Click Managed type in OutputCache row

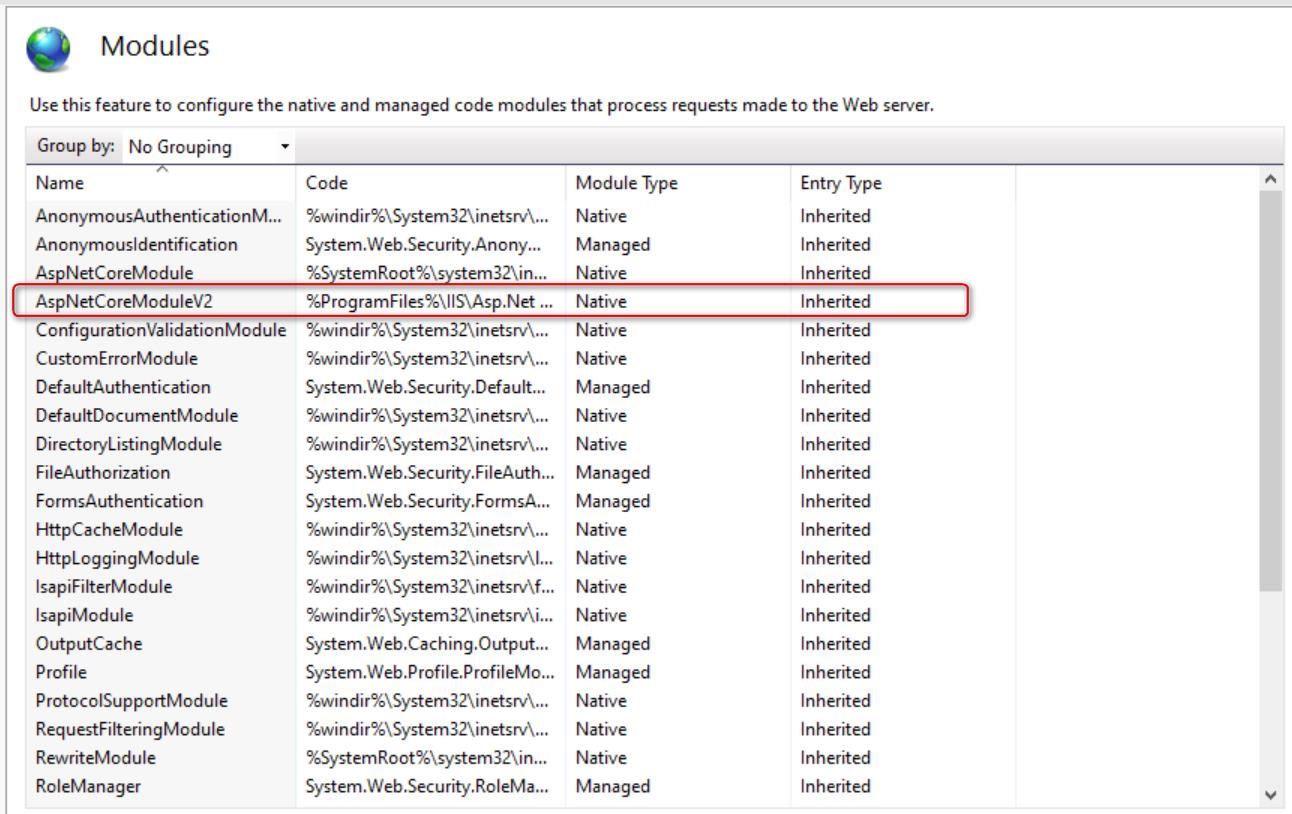click(x=612, y=643)
